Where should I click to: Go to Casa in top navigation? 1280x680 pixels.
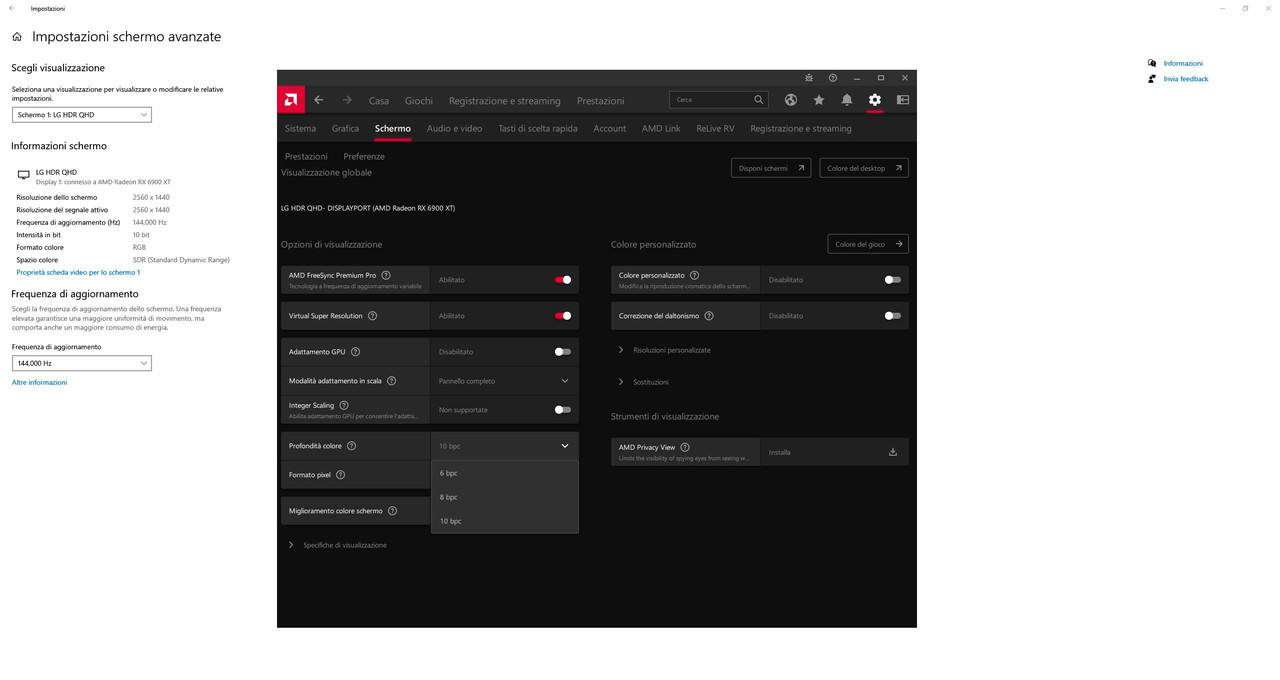point(379,100)
